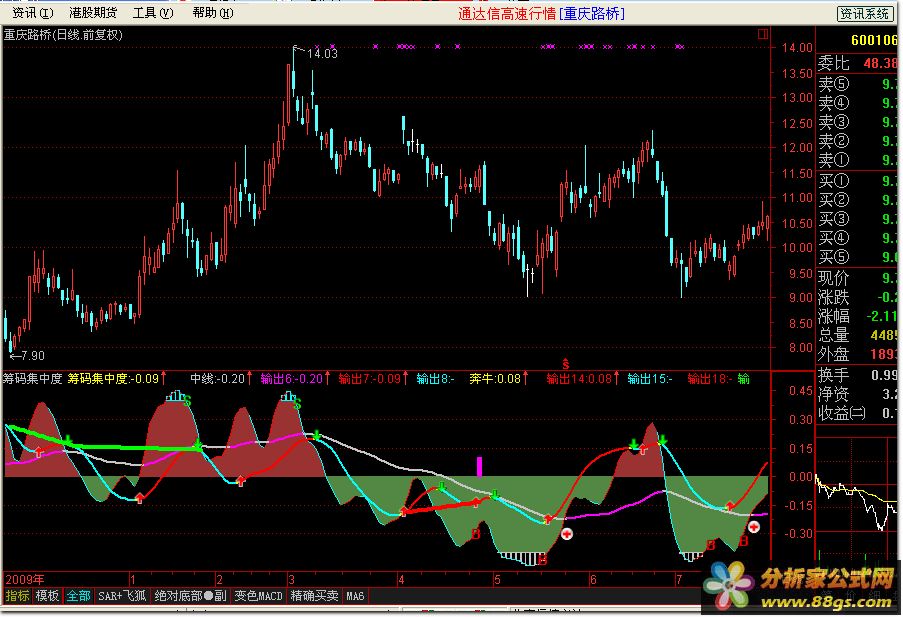Select the 精确买卖 indicator tab
Image resolution: width=903 pixels, height=617 pixels.
(x=314, y=596)
